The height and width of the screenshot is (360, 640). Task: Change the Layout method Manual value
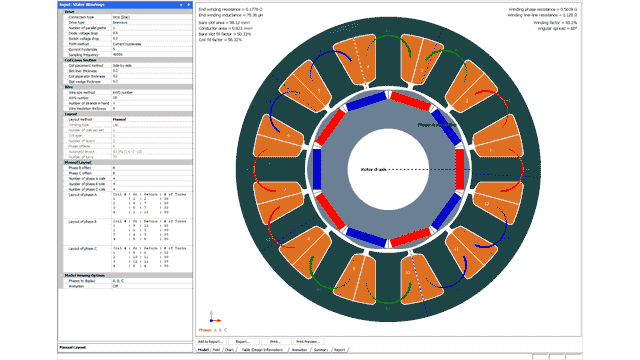click(x=151, y=119)
